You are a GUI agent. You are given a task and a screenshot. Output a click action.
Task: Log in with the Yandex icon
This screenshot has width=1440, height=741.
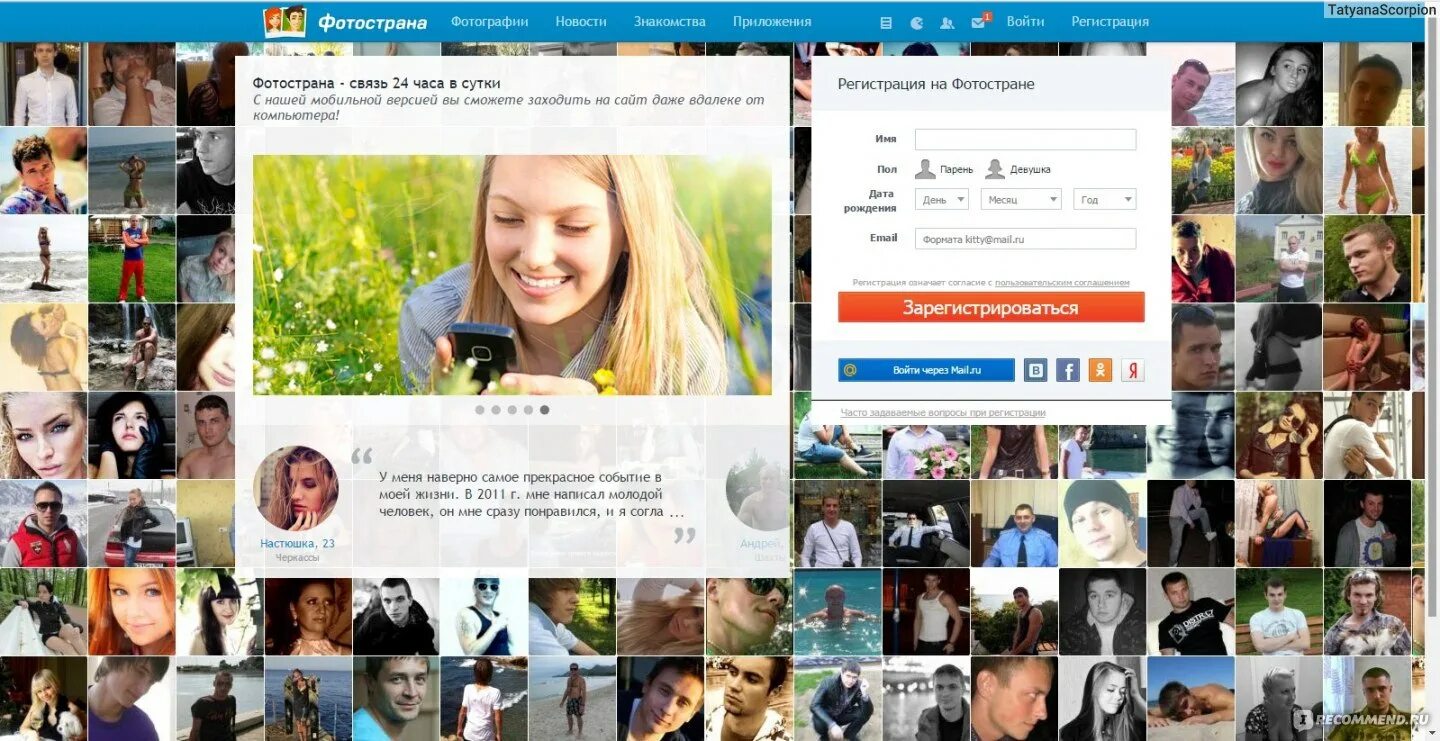(x=1132, y=371)
